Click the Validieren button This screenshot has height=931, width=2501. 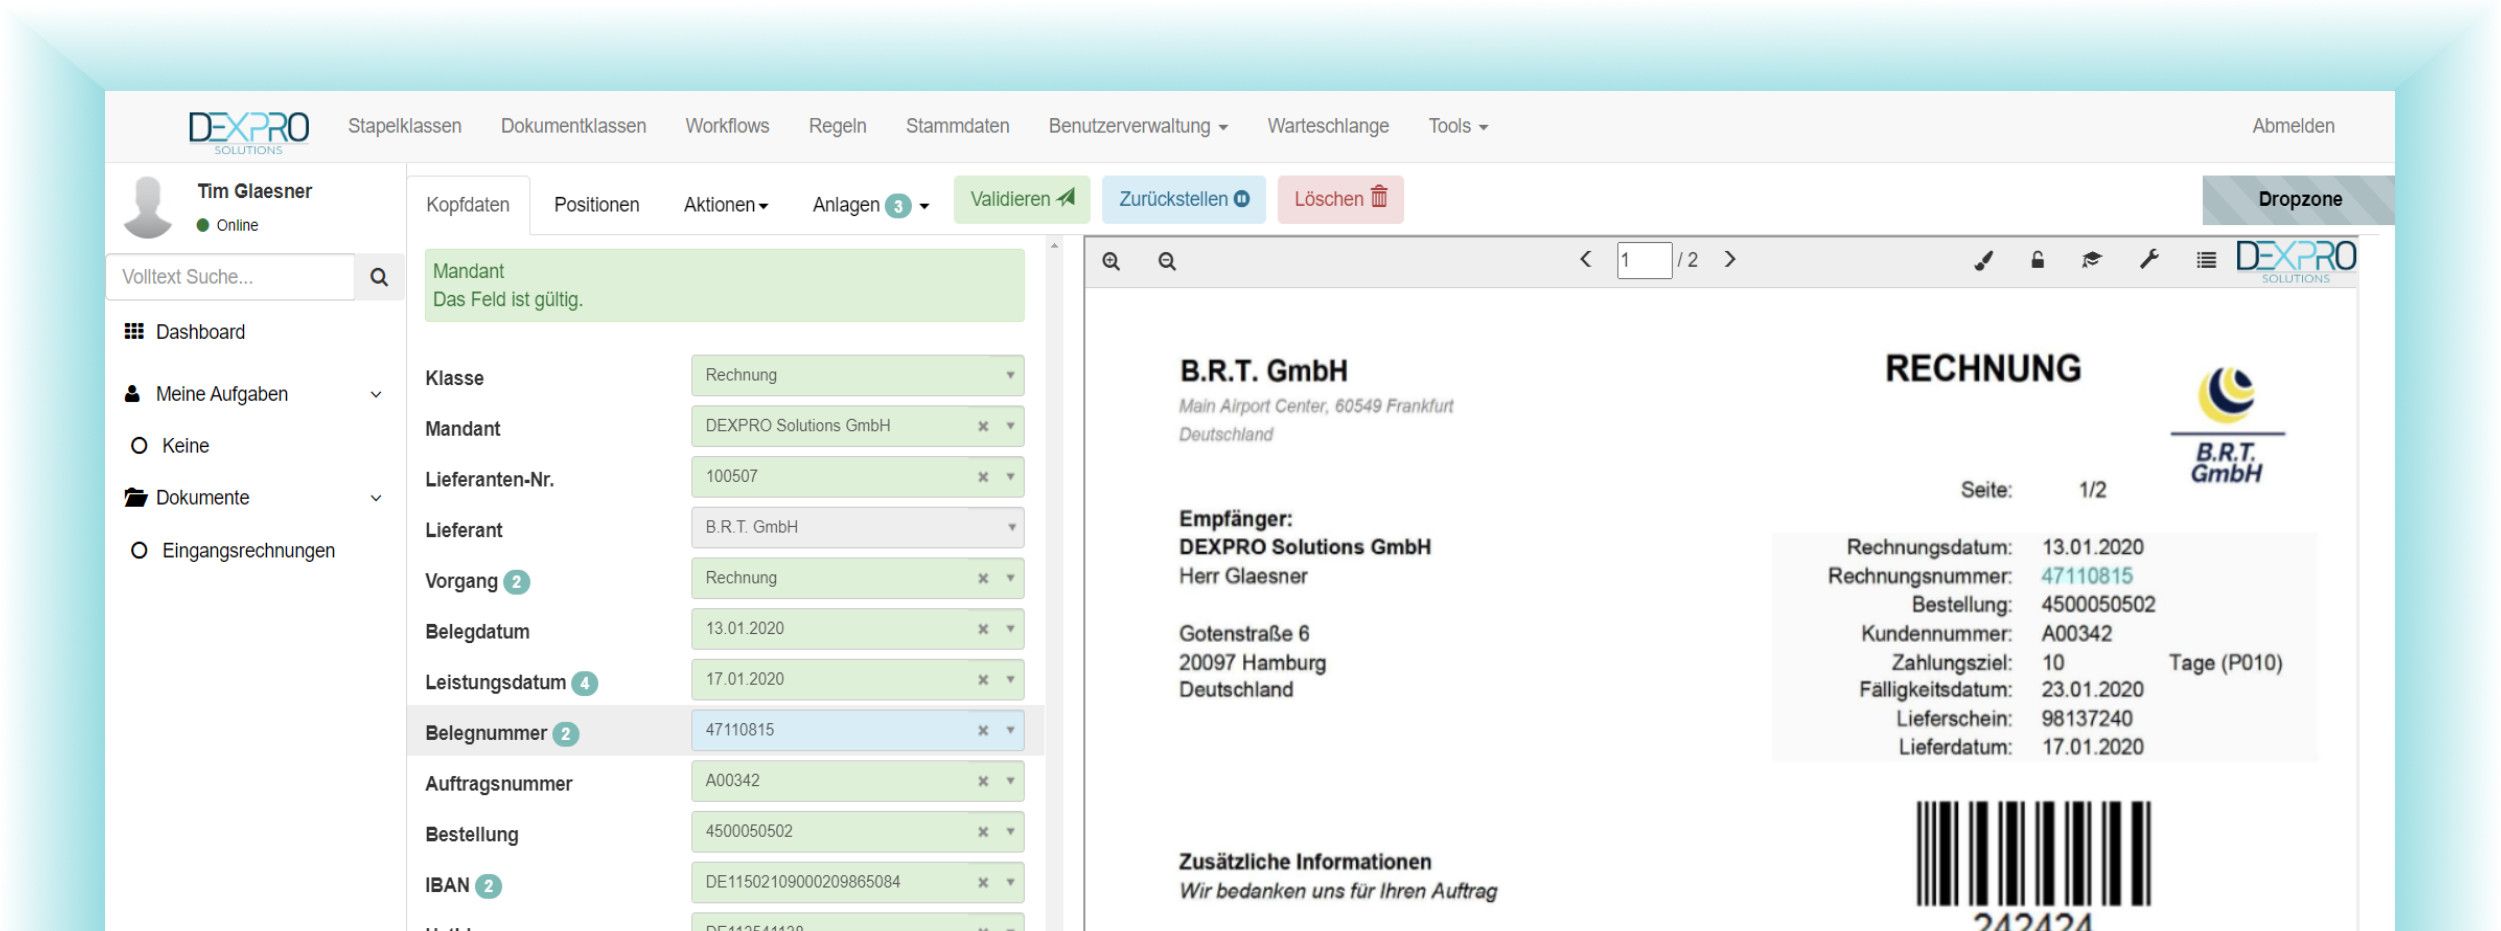[1022, 199]
